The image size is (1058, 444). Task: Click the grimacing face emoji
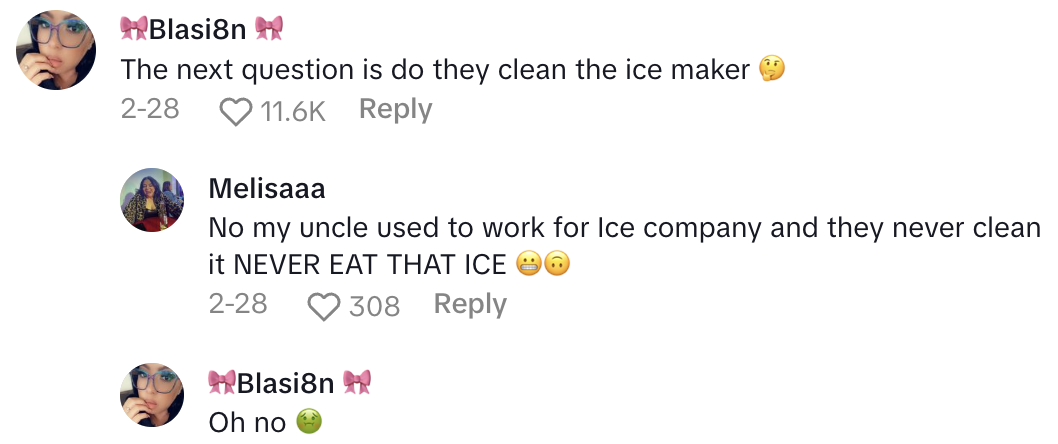click(530, 265)
